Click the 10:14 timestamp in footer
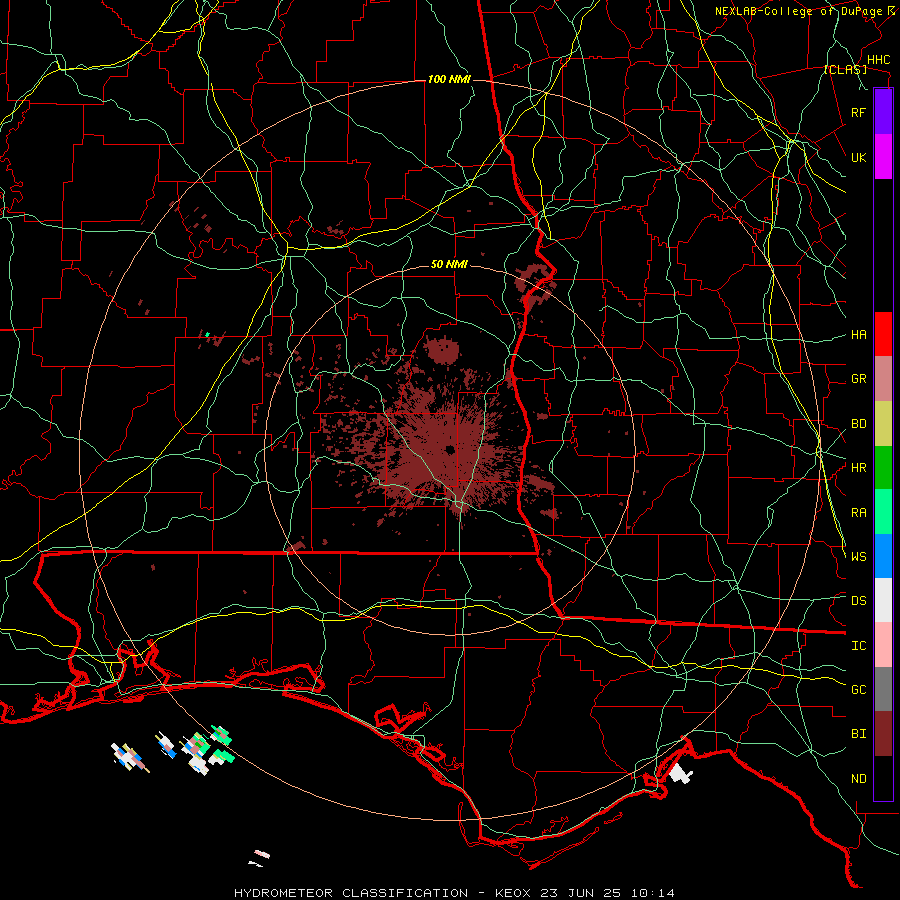Image resolution: width=900 pixels, height=900 pixels. (x=653, y=893)
